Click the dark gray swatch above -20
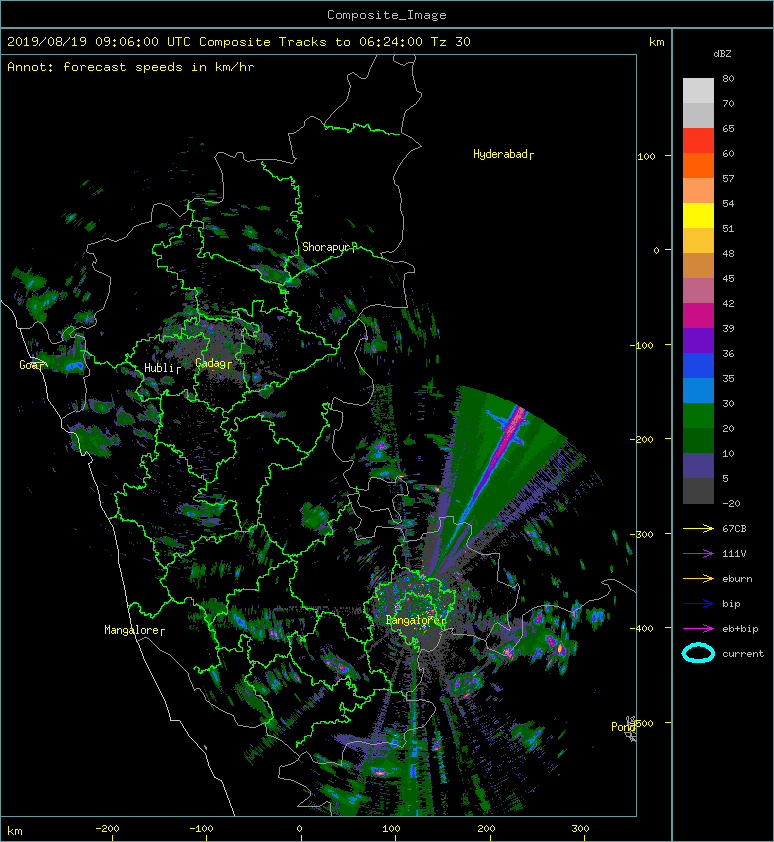 [x=698, y=490]
